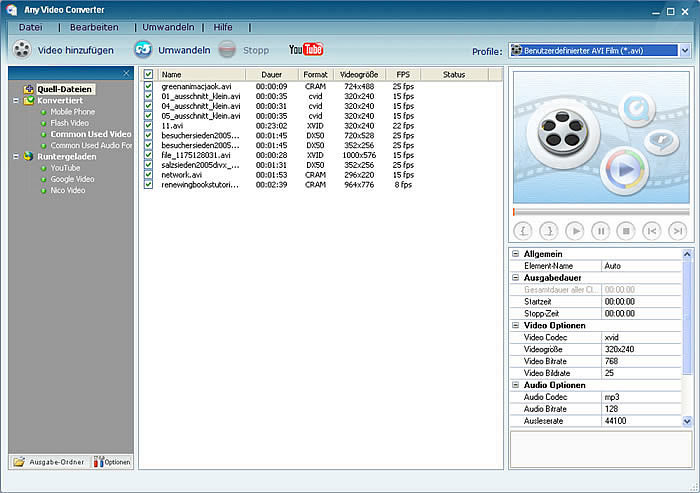Set start marker with left brace button
700x493 pixels.
coord(523,231)
